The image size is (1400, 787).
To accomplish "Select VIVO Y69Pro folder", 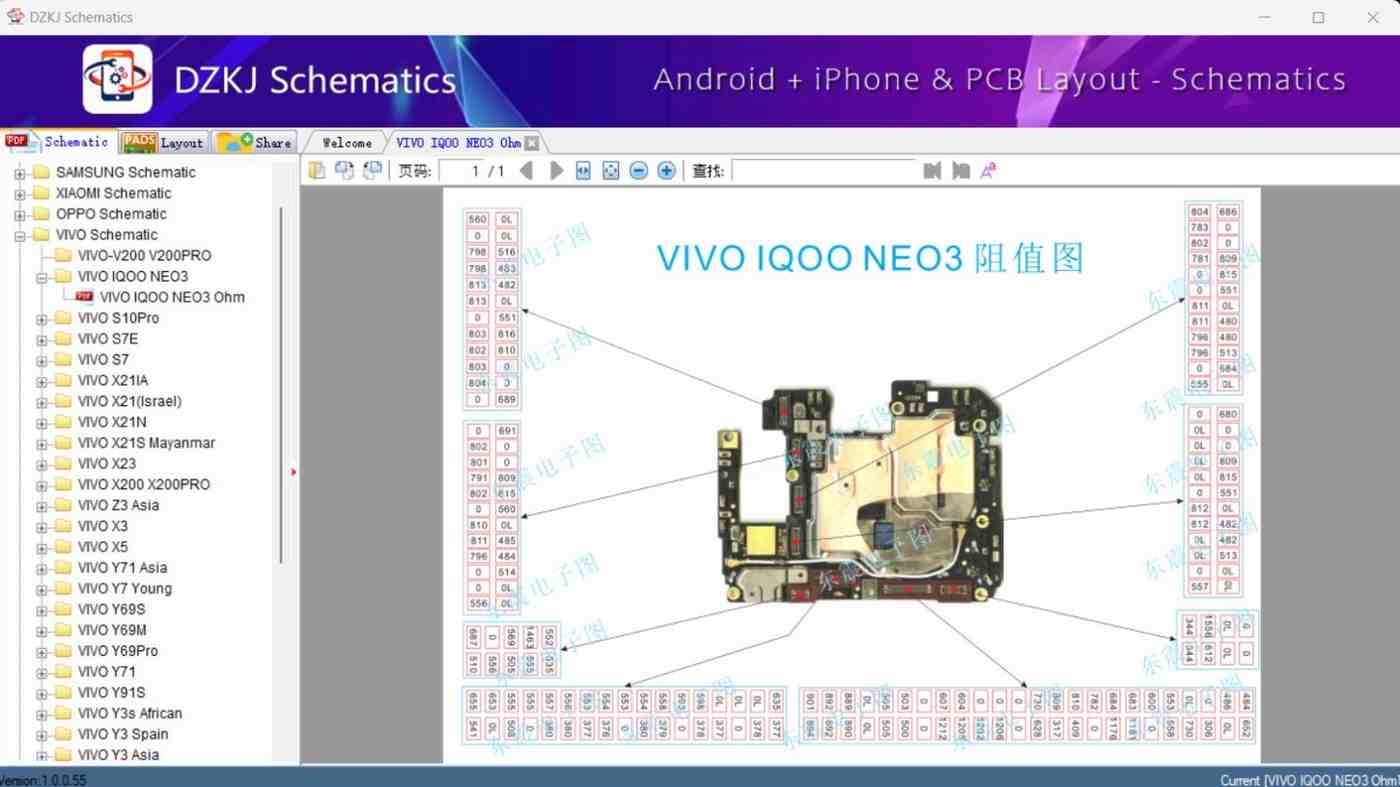I will pos(118,651).
